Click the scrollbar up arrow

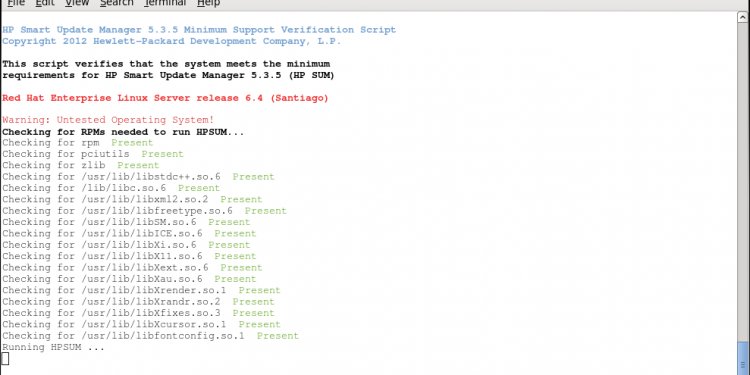pos(743,17)
